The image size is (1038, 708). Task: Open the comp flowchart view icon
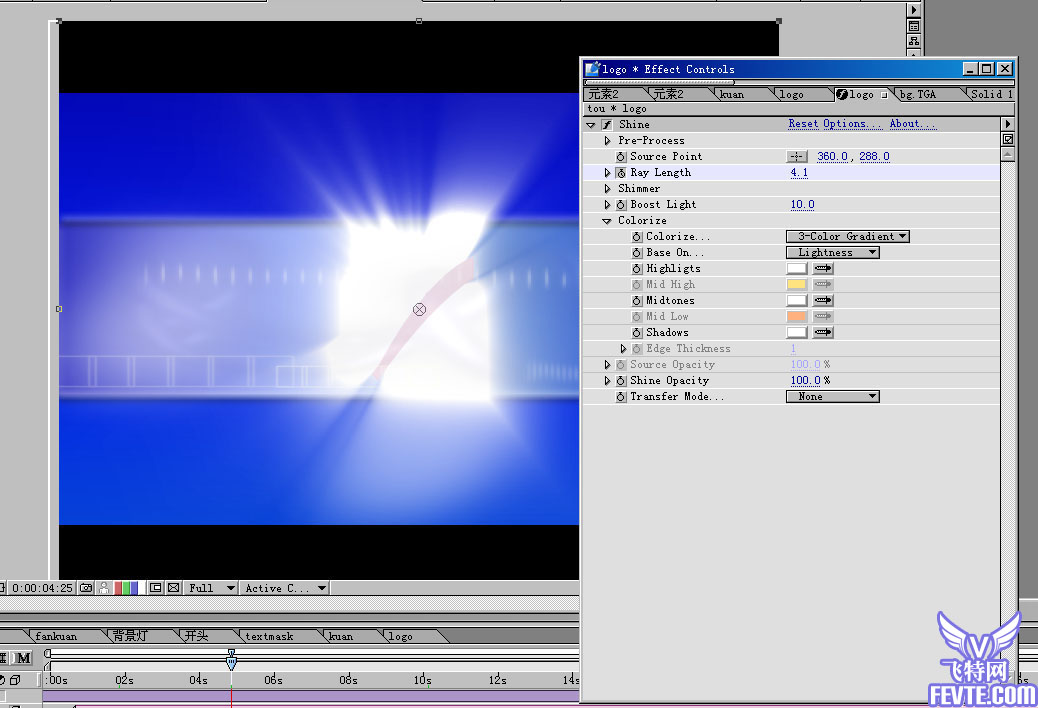pos(914,42)
